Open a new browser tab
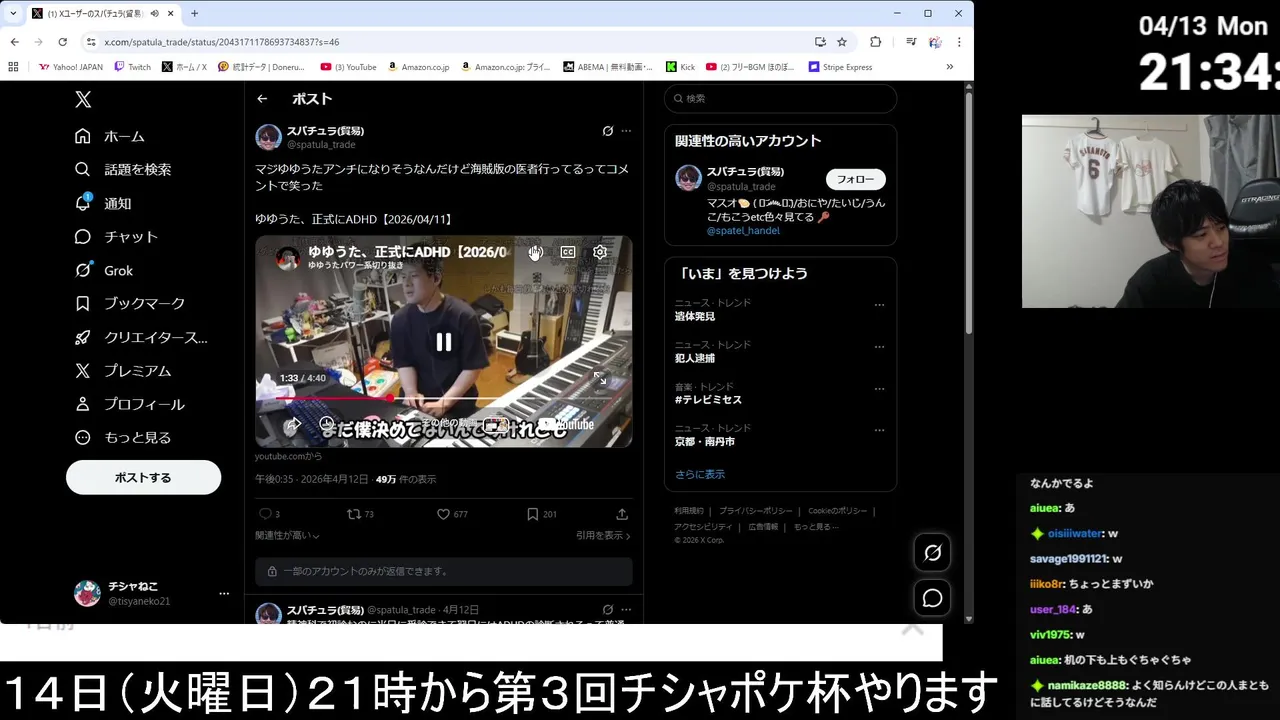 tap(194, 14)
